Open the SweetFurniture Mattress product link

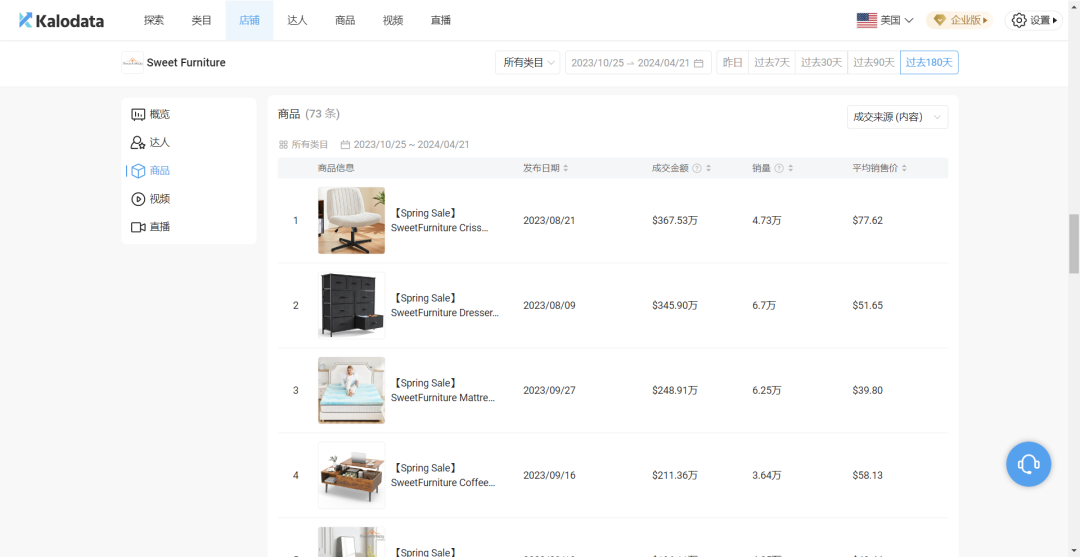click(x=443, y=390)
